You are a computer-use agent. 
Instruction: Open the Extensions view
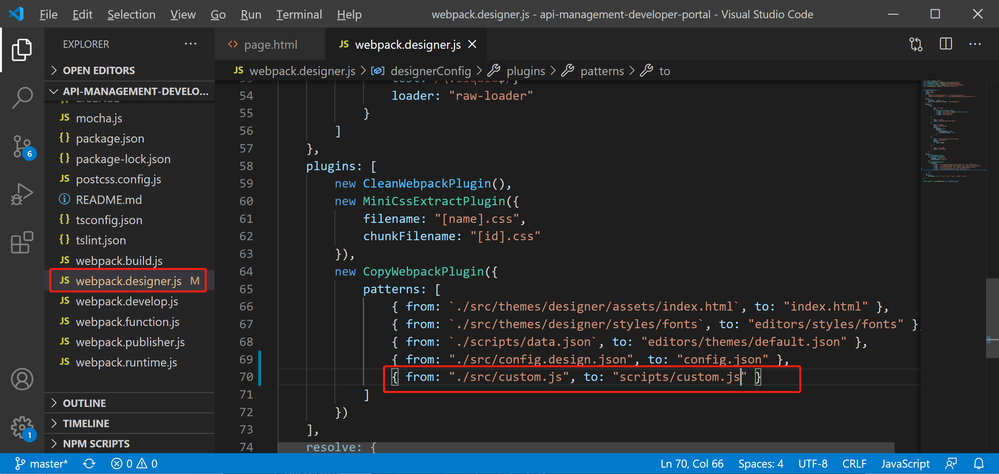pos(22,243)
